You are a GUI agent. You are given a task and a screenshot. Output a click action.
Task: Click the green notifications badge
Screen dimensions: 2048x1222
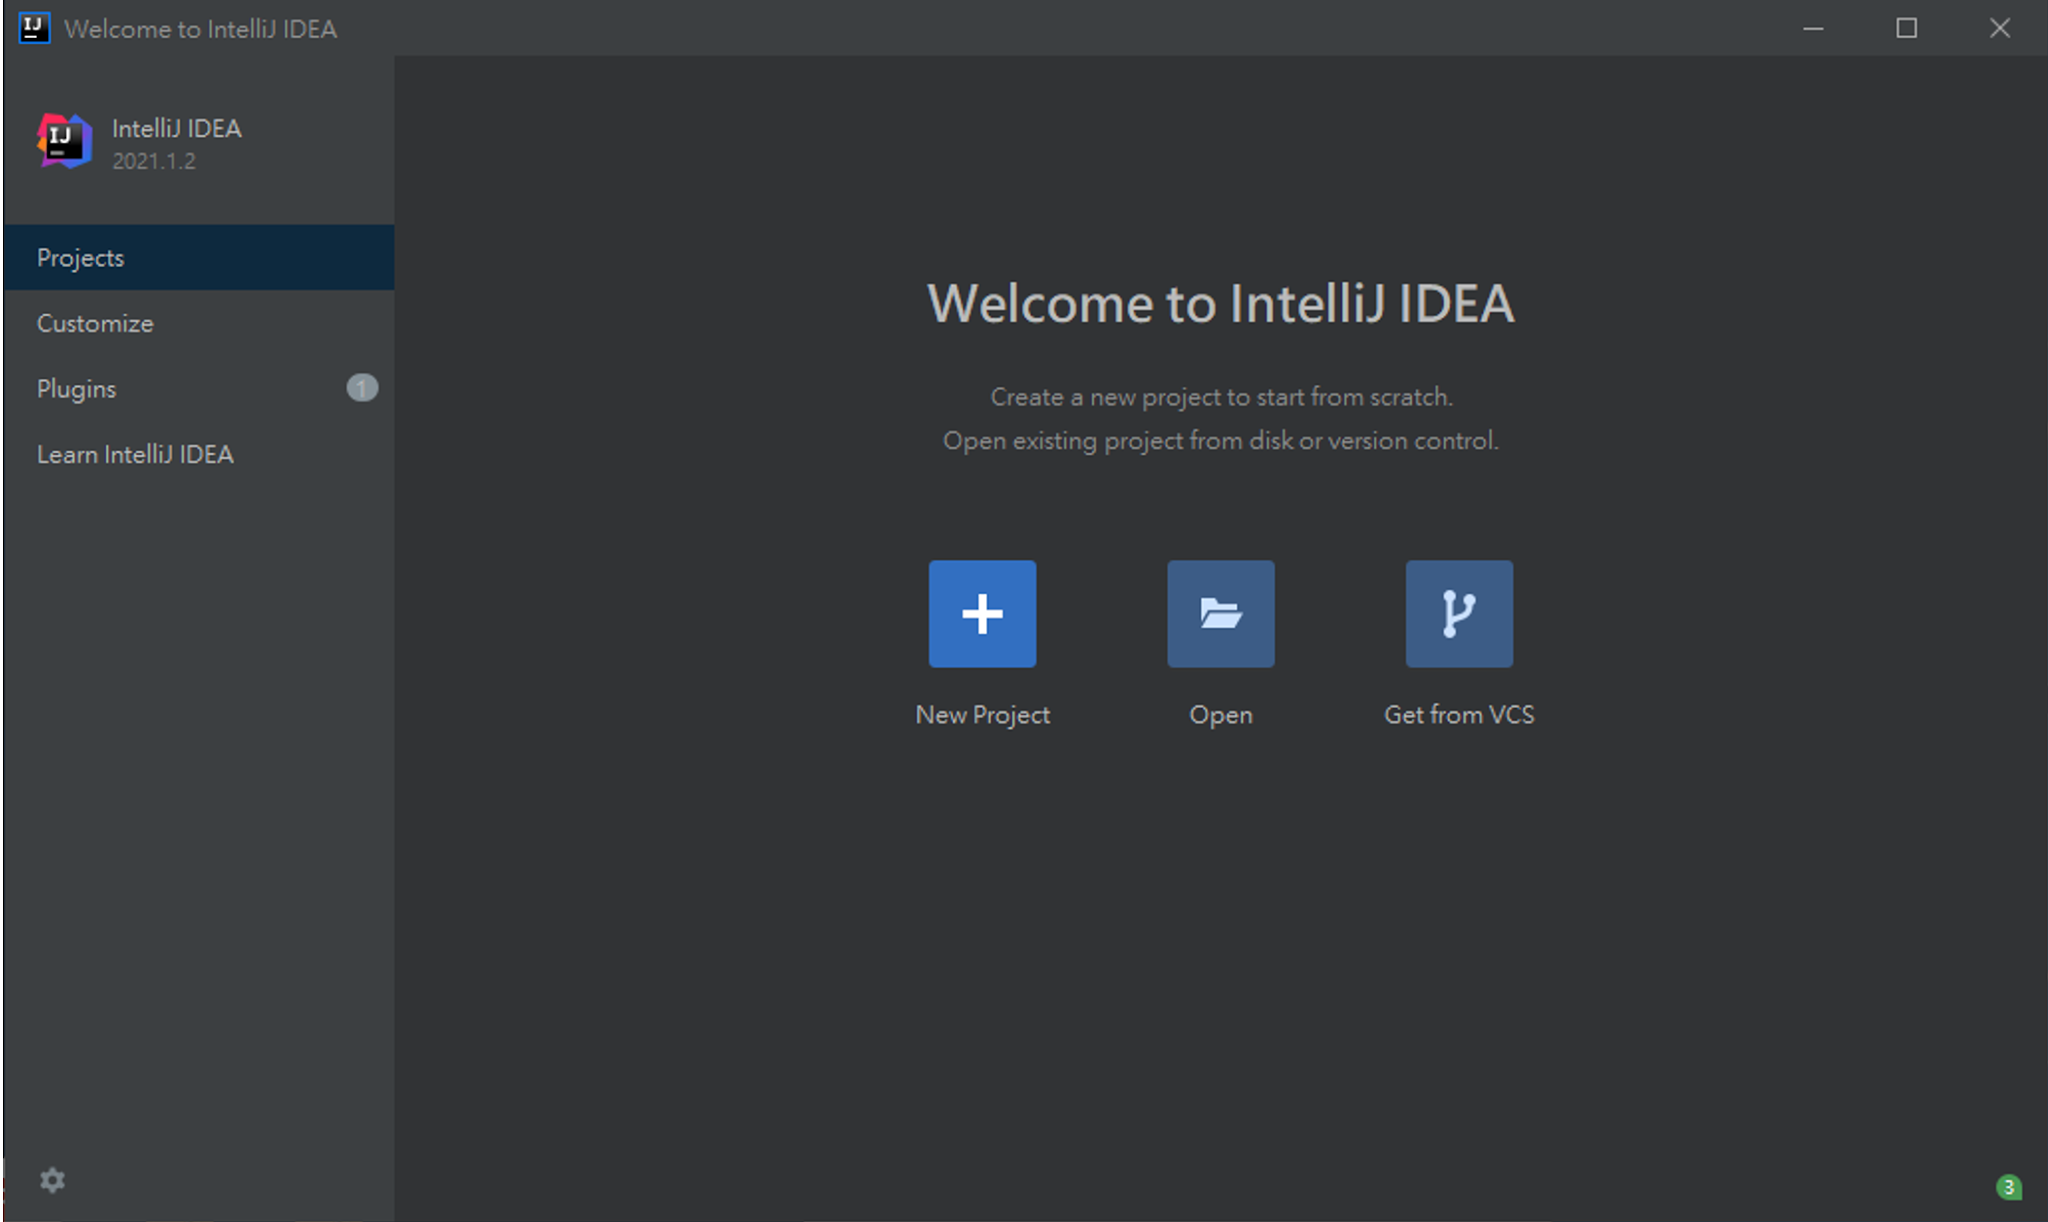(x=2008, y=1187)
